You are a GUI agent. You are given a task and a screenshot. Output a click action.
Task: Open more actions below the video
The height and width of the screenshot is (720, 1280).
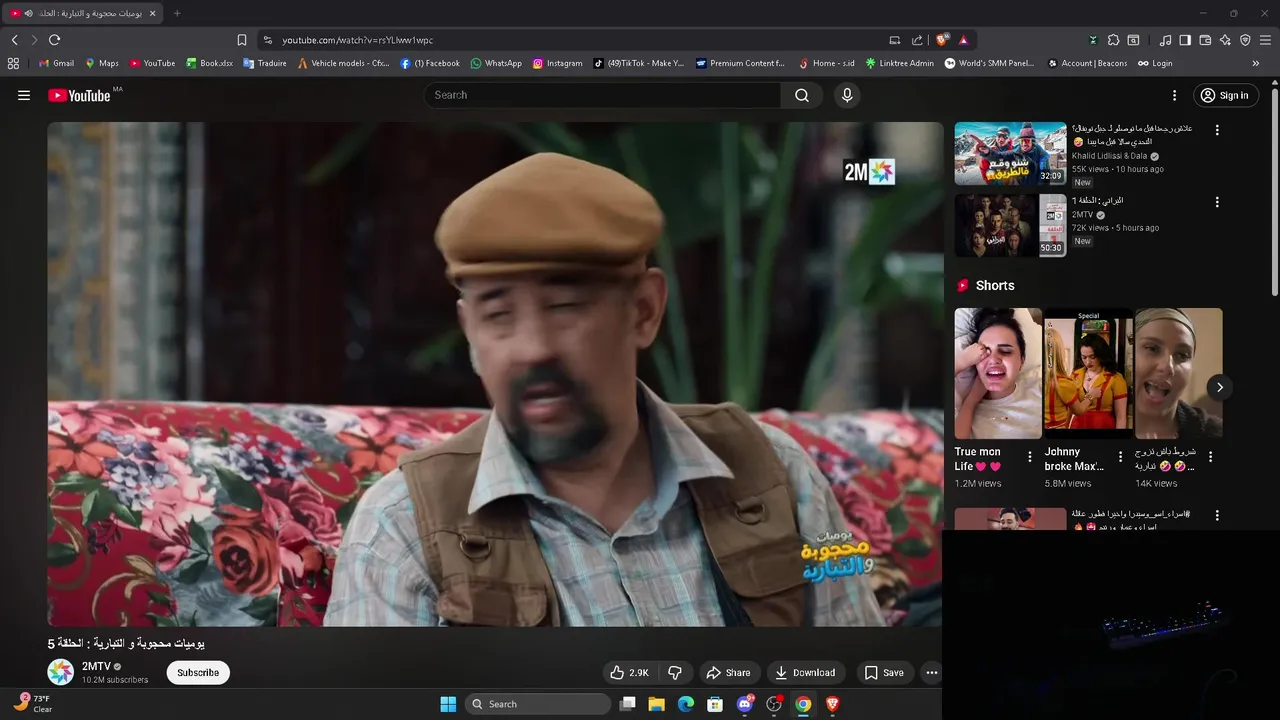click(932, 673)
